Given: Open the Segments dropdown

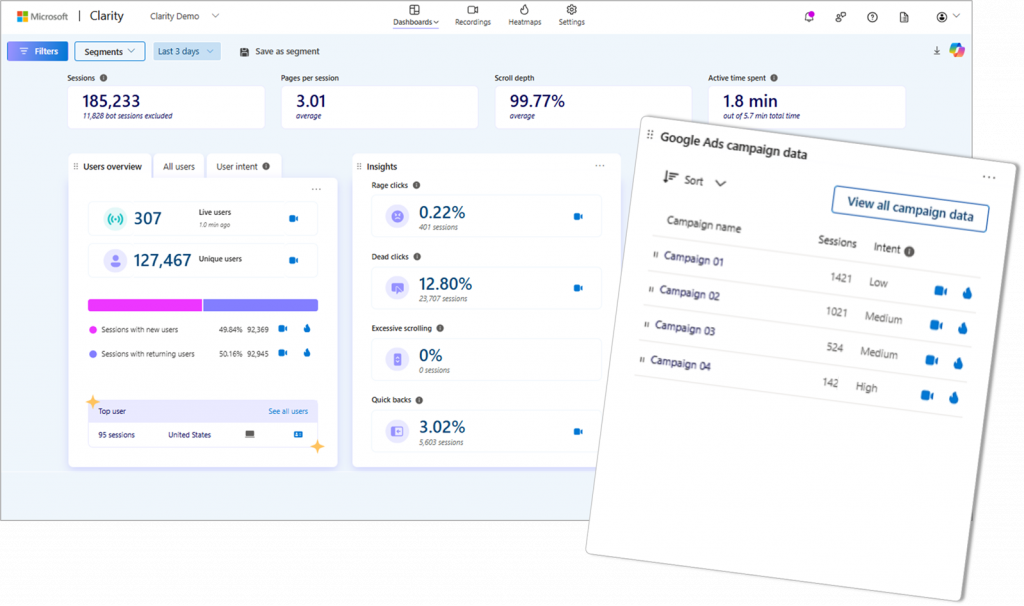Looking at the screenshot, I should pyautogui.click(x=110, y=51).
